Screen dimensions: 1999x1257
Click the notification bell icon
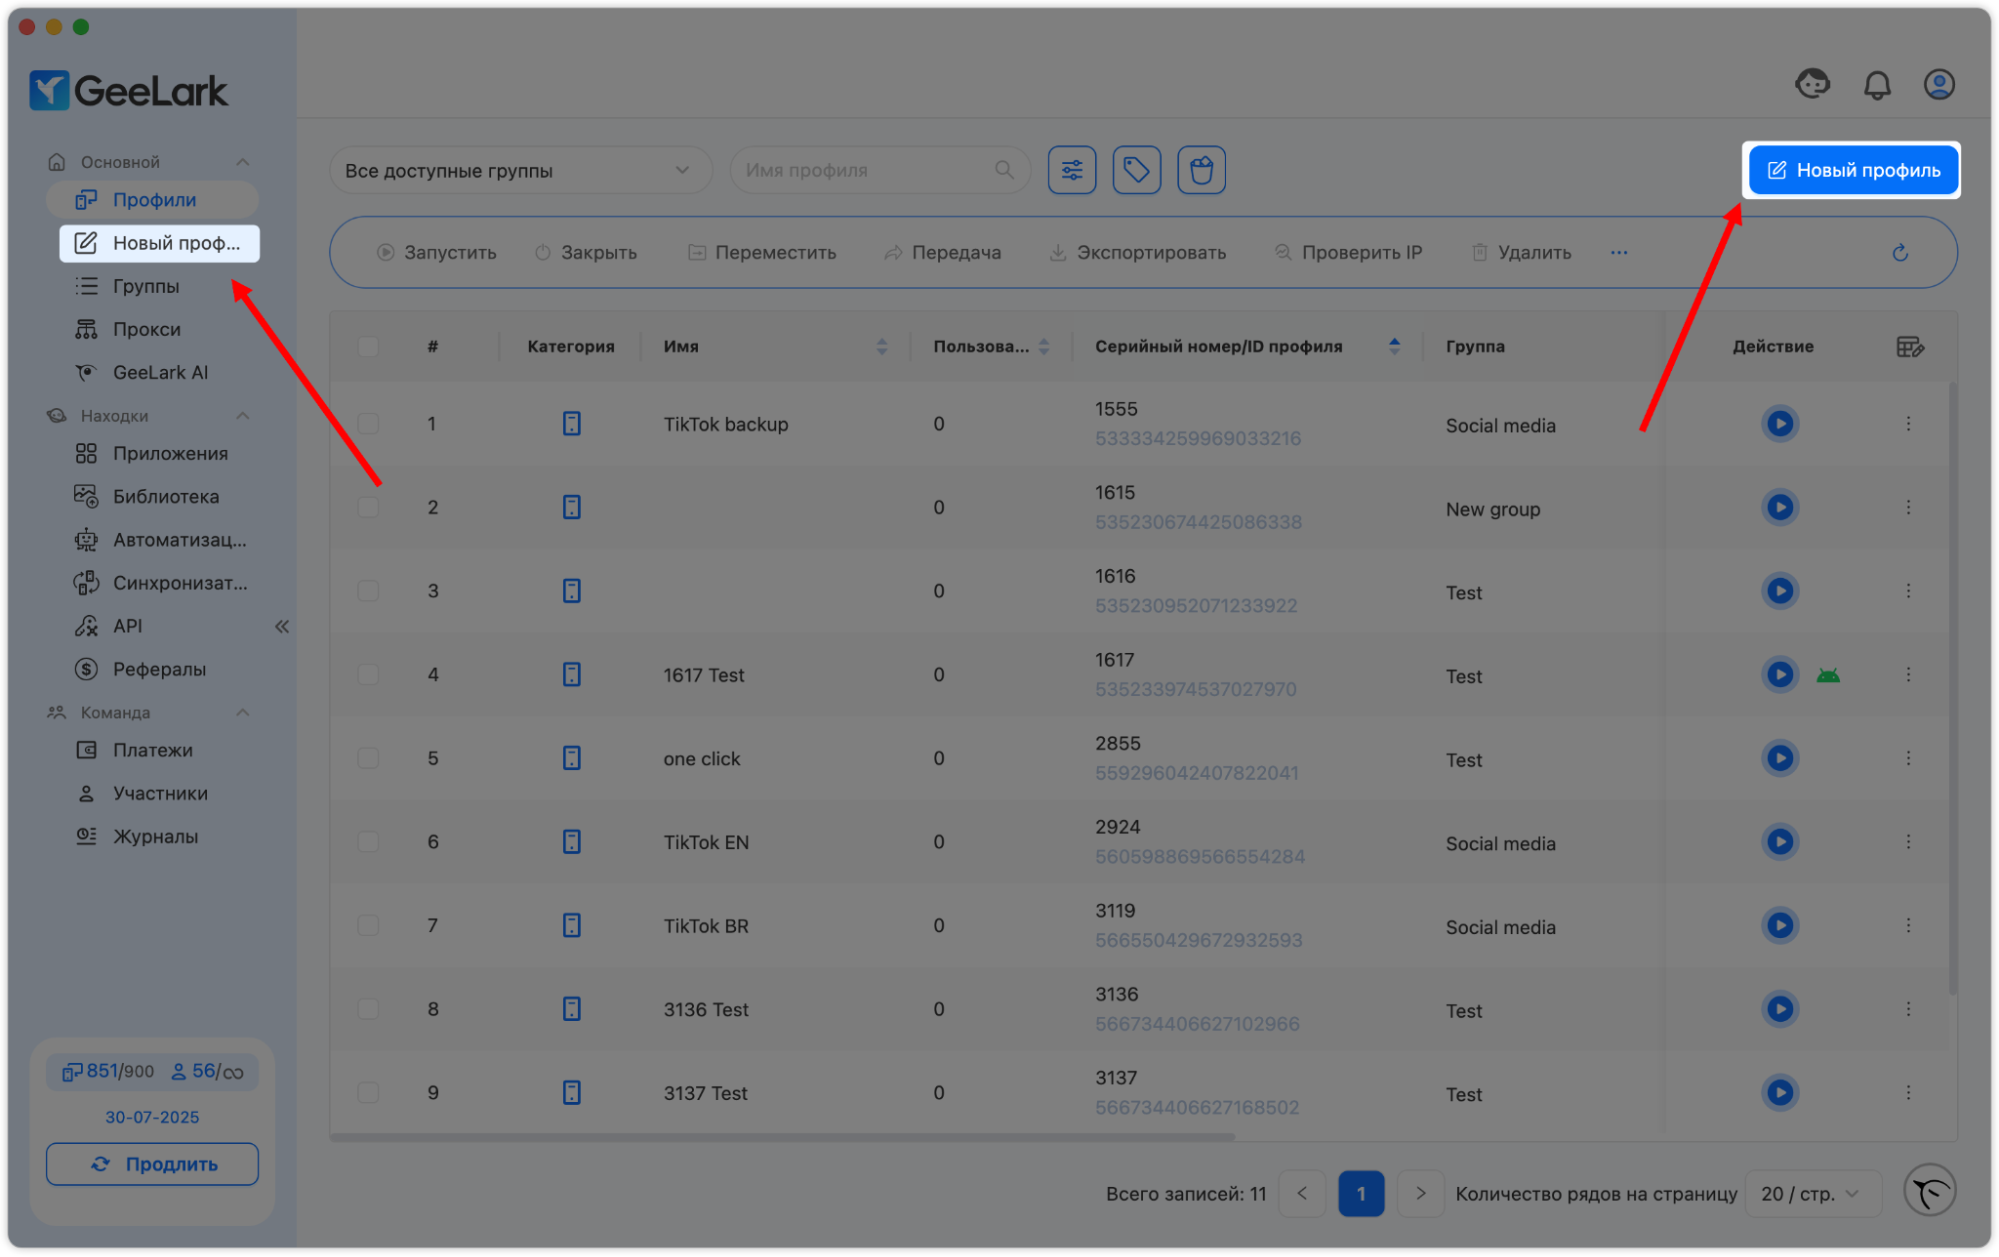coord(1877,86)
